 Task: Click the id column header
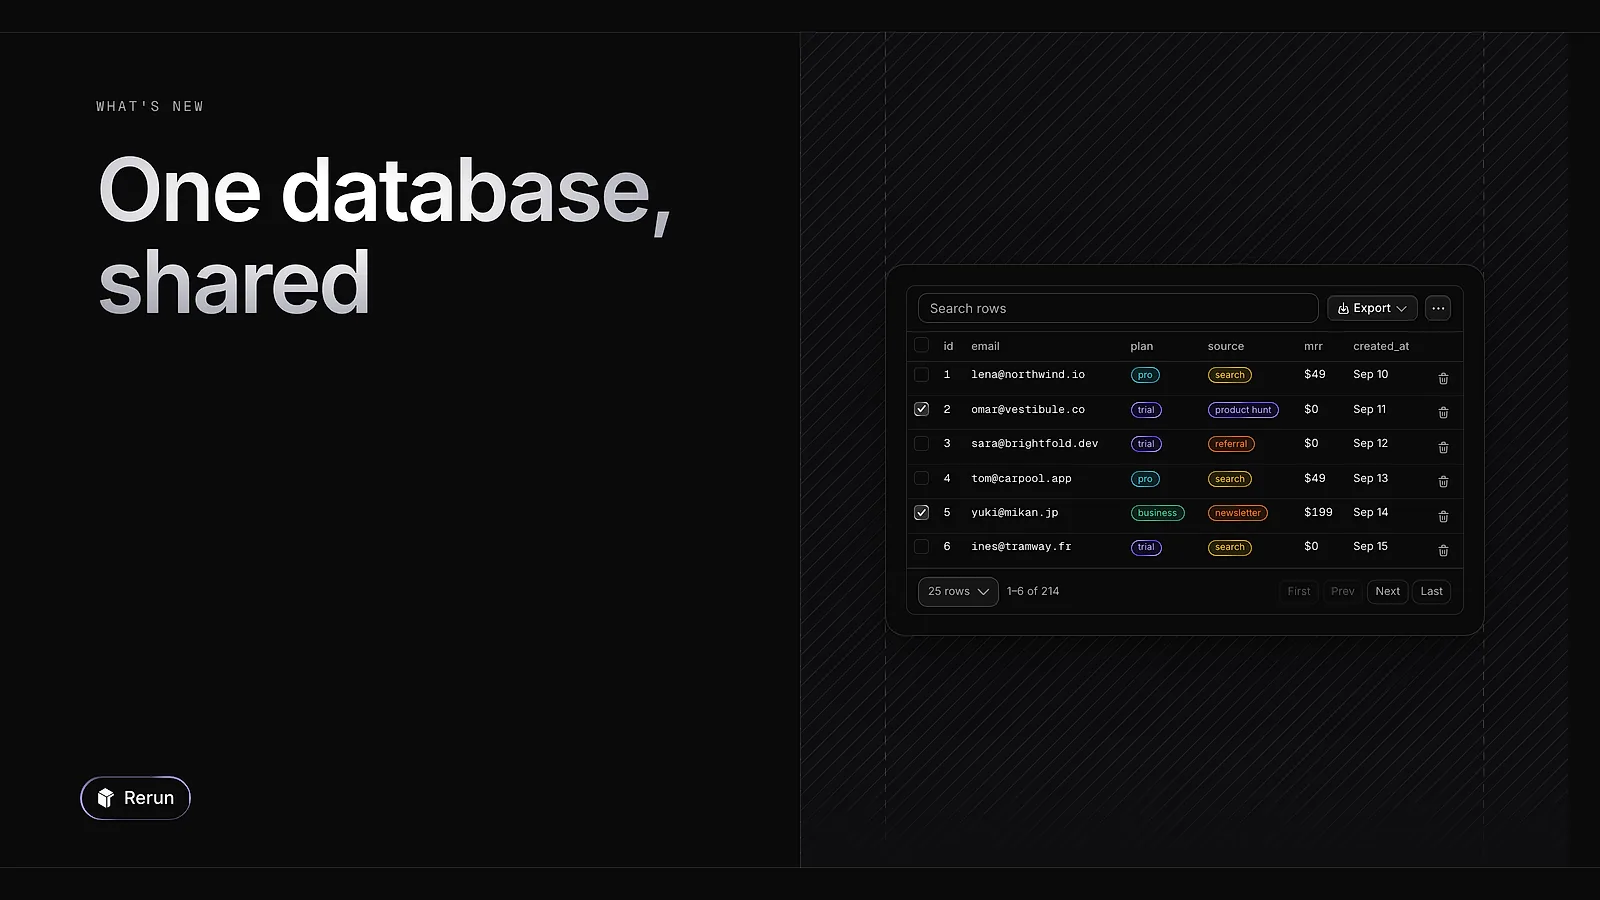pyautogui.click(x=948, y=346)
